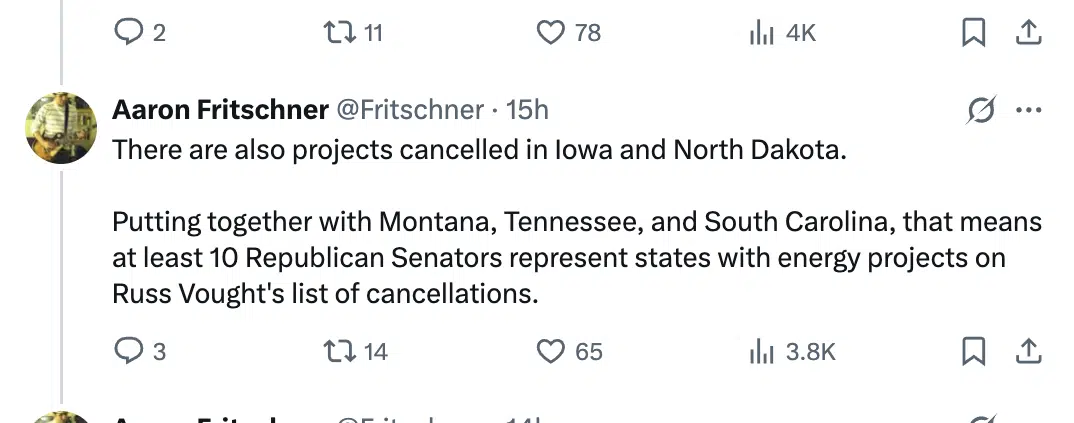The image size is (1074, 423).
Task: Bookmark the Russ Vought cancellations tweet
Action: [x=971, y=351]
